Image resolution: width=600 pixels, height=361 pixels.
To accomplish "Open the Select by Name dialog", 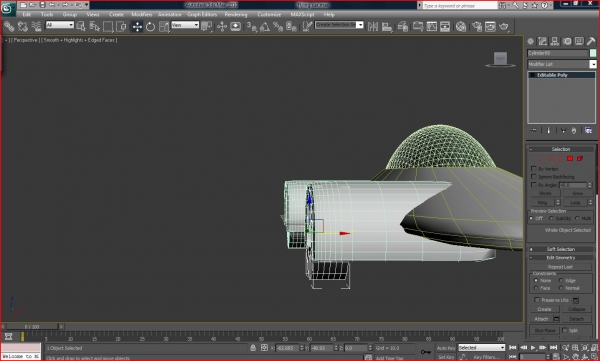I will click(x=94, y=26).
